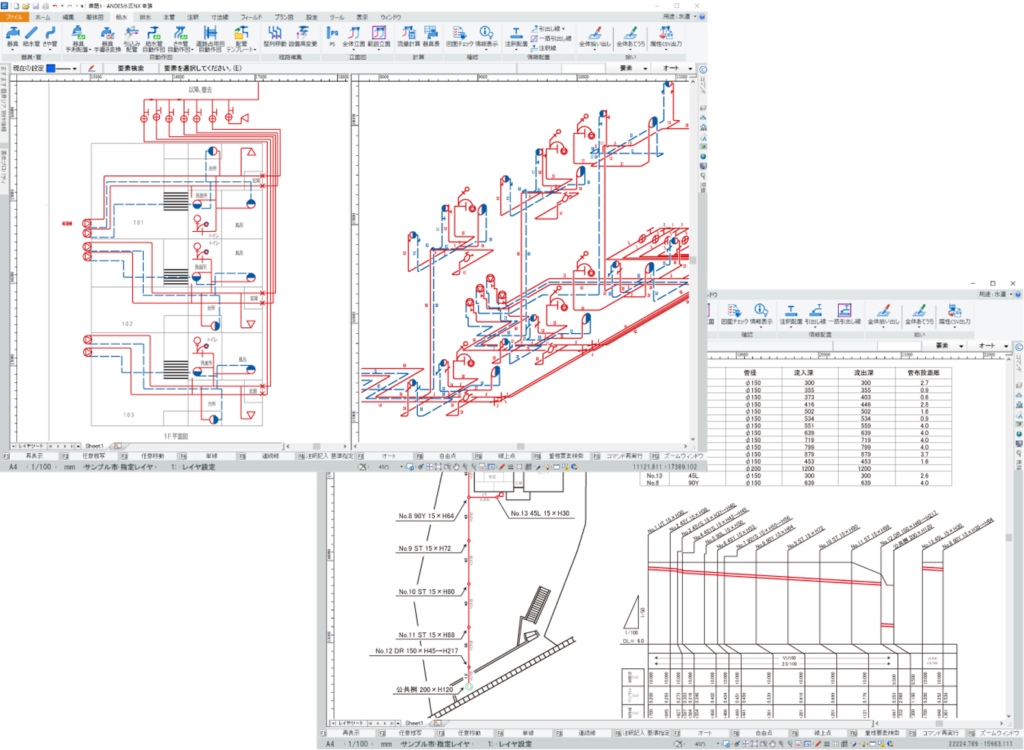
Task: Click the 注釈配置 annotation placement tool
Action: coord(517,38)
